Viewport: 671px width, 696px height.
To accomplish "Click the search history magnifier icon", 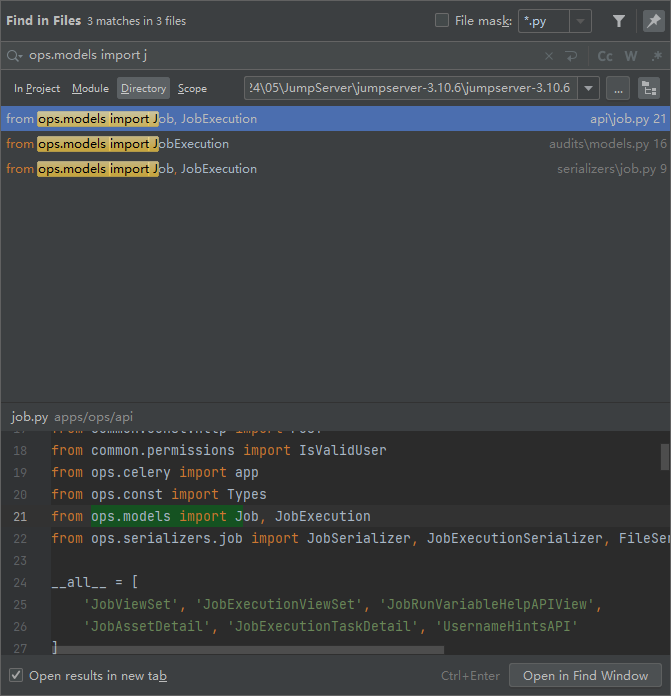I will 14,56.
